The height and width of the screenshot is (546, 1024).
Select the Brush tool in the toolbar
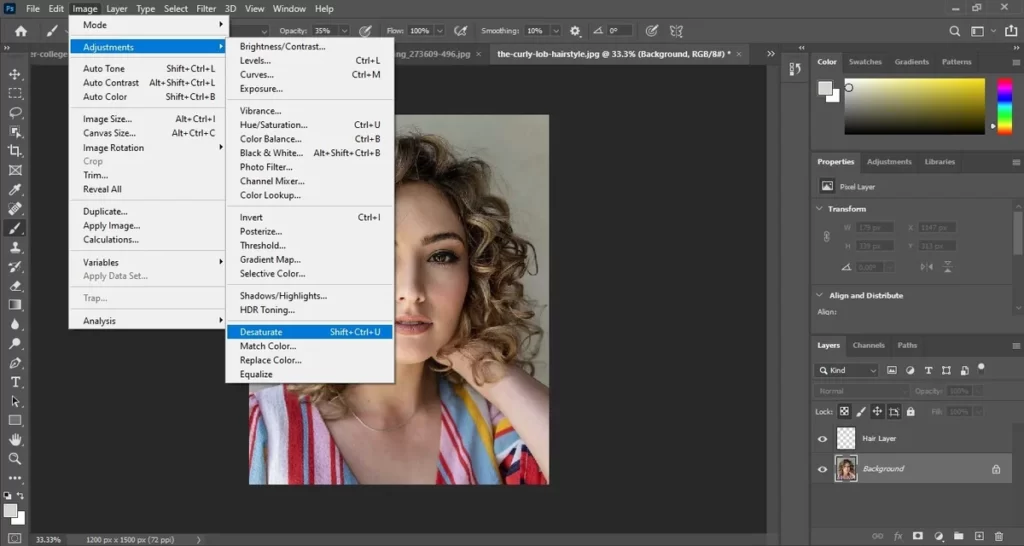pos(15,228)
